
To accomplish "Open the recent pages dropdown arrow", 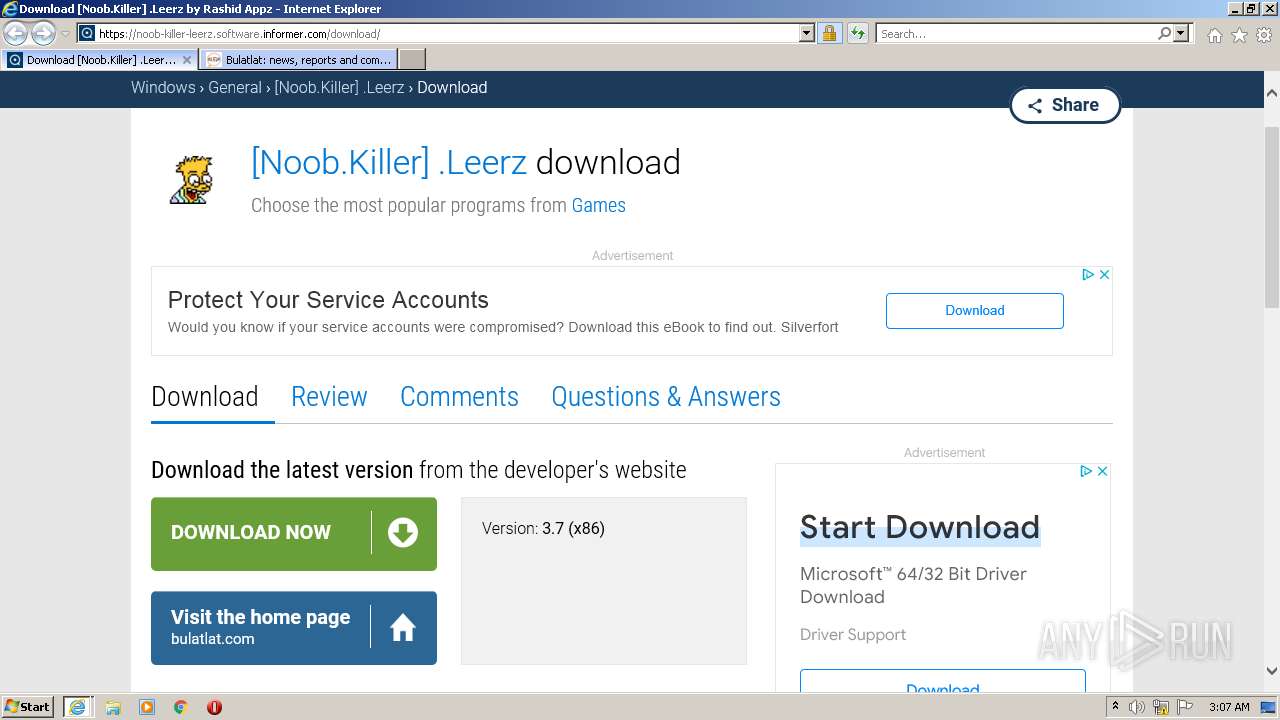I will [x=65, y=34].
